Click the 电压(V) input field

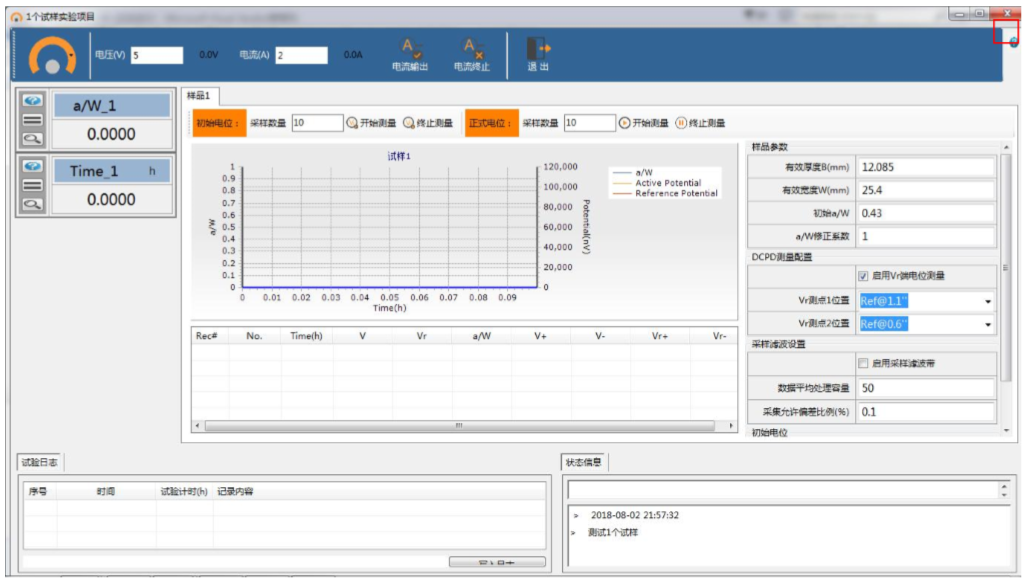click(x=156, y=56)
